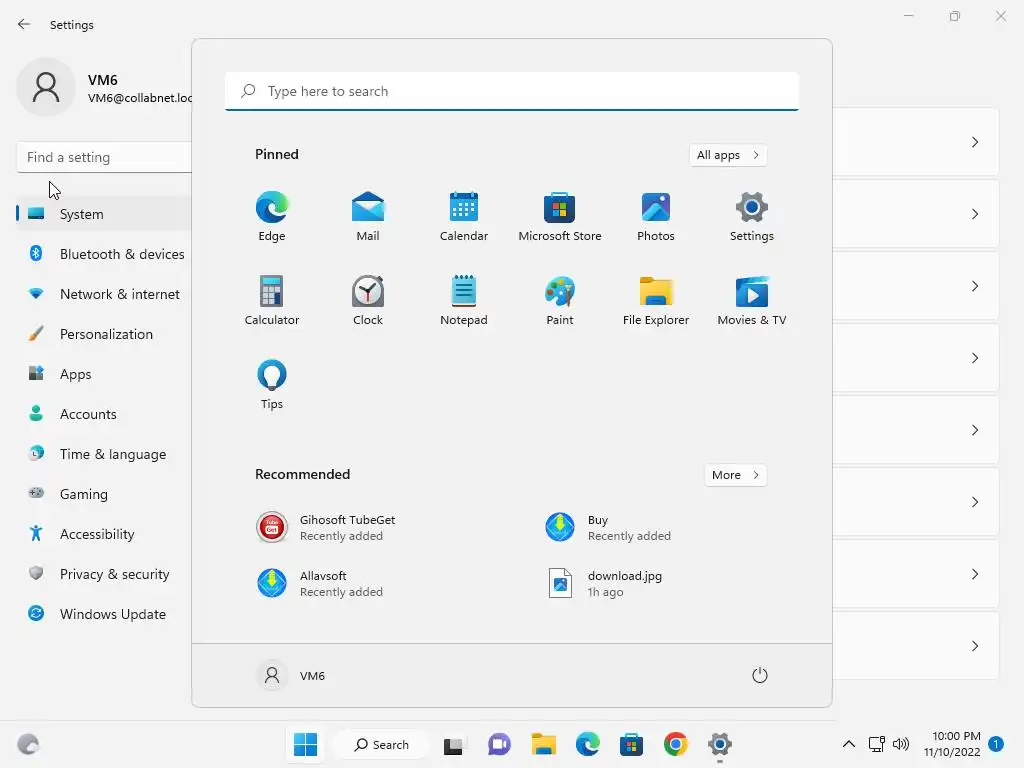Open Privacy & security settings
Screen dimensions: 1024x768
pyautogui.click(x=104, y=574)
